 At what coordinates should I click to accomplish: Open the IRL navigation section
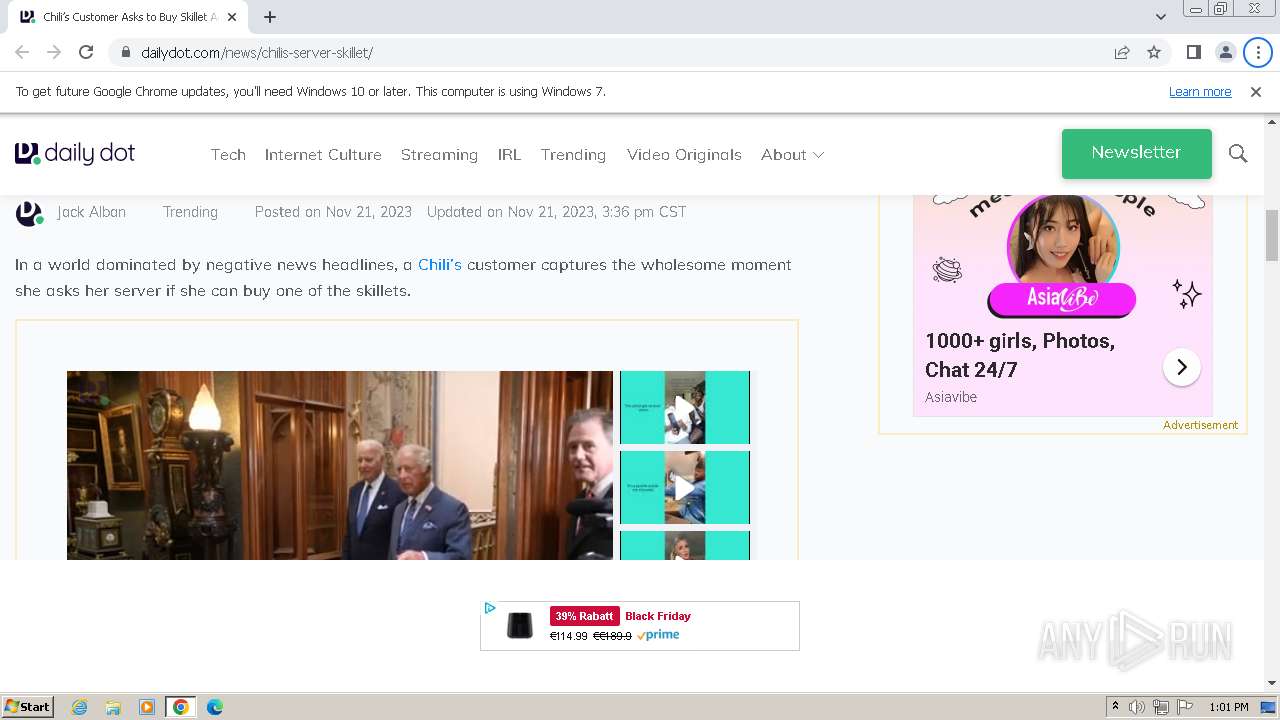click(x=509, y=154)
